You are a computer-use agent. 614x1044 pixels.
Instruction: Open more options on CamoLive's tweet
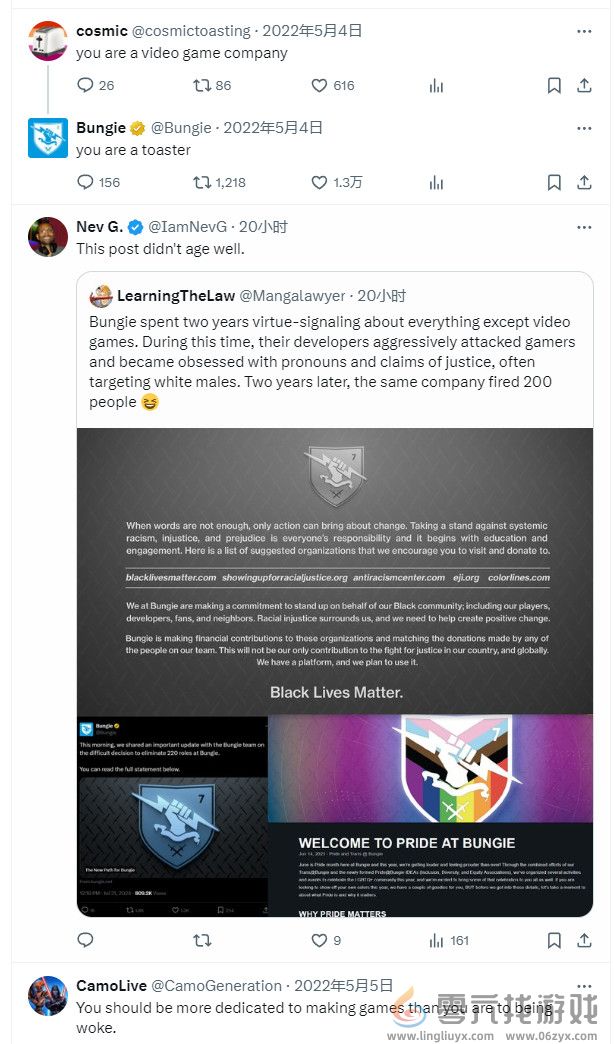[584, 986]
